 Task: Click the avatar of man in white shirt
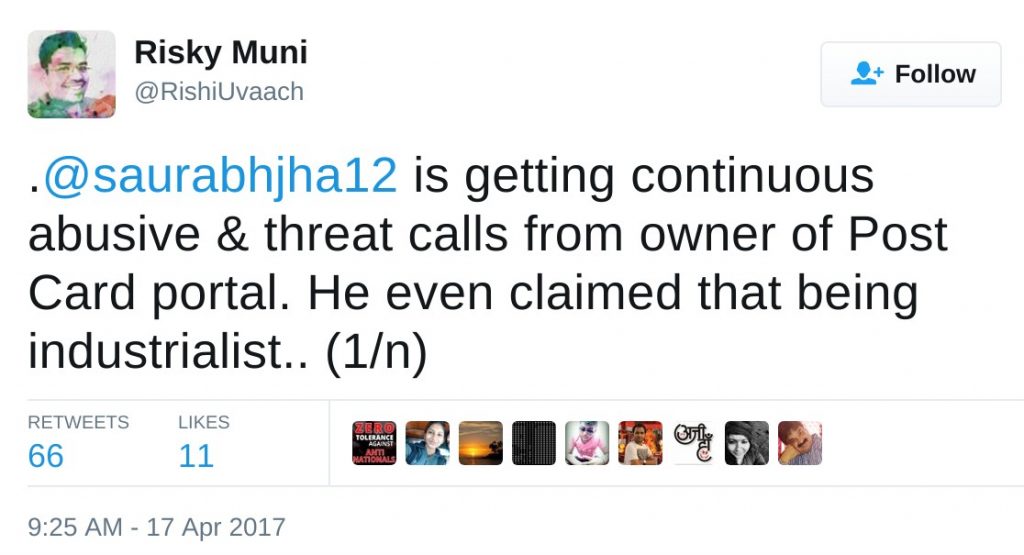point(640,443)
